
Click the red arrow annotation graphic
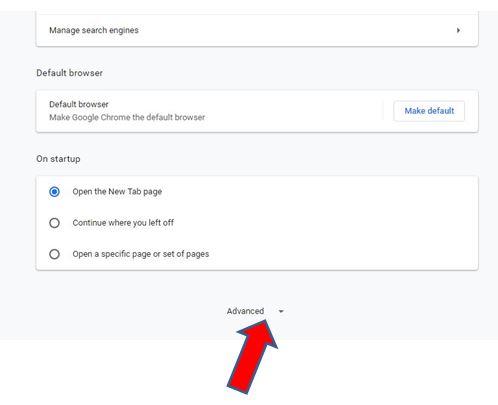[252, 357]
